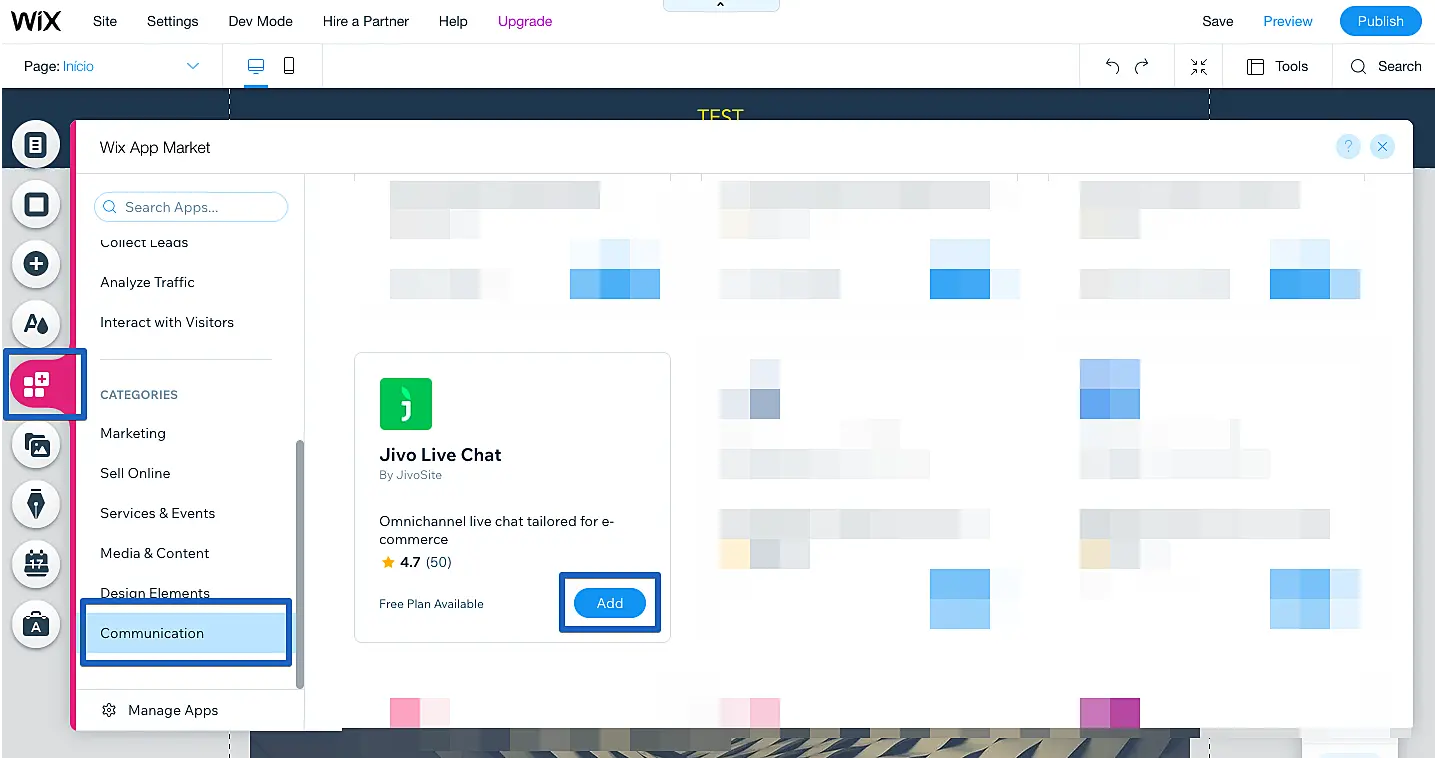Click the zoom out and reorder icon
The image size is (1435, 758).
point(1199,66)
